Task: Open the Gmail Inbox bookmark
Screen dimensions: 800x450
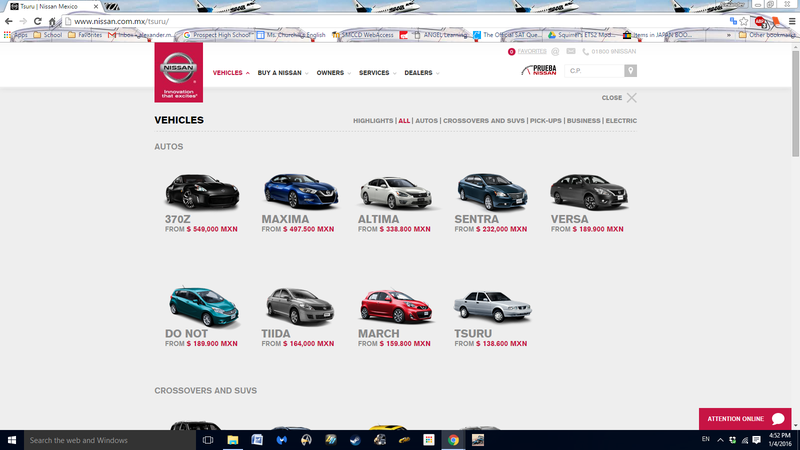Action: pyautogui.click(x=141, y=35)
